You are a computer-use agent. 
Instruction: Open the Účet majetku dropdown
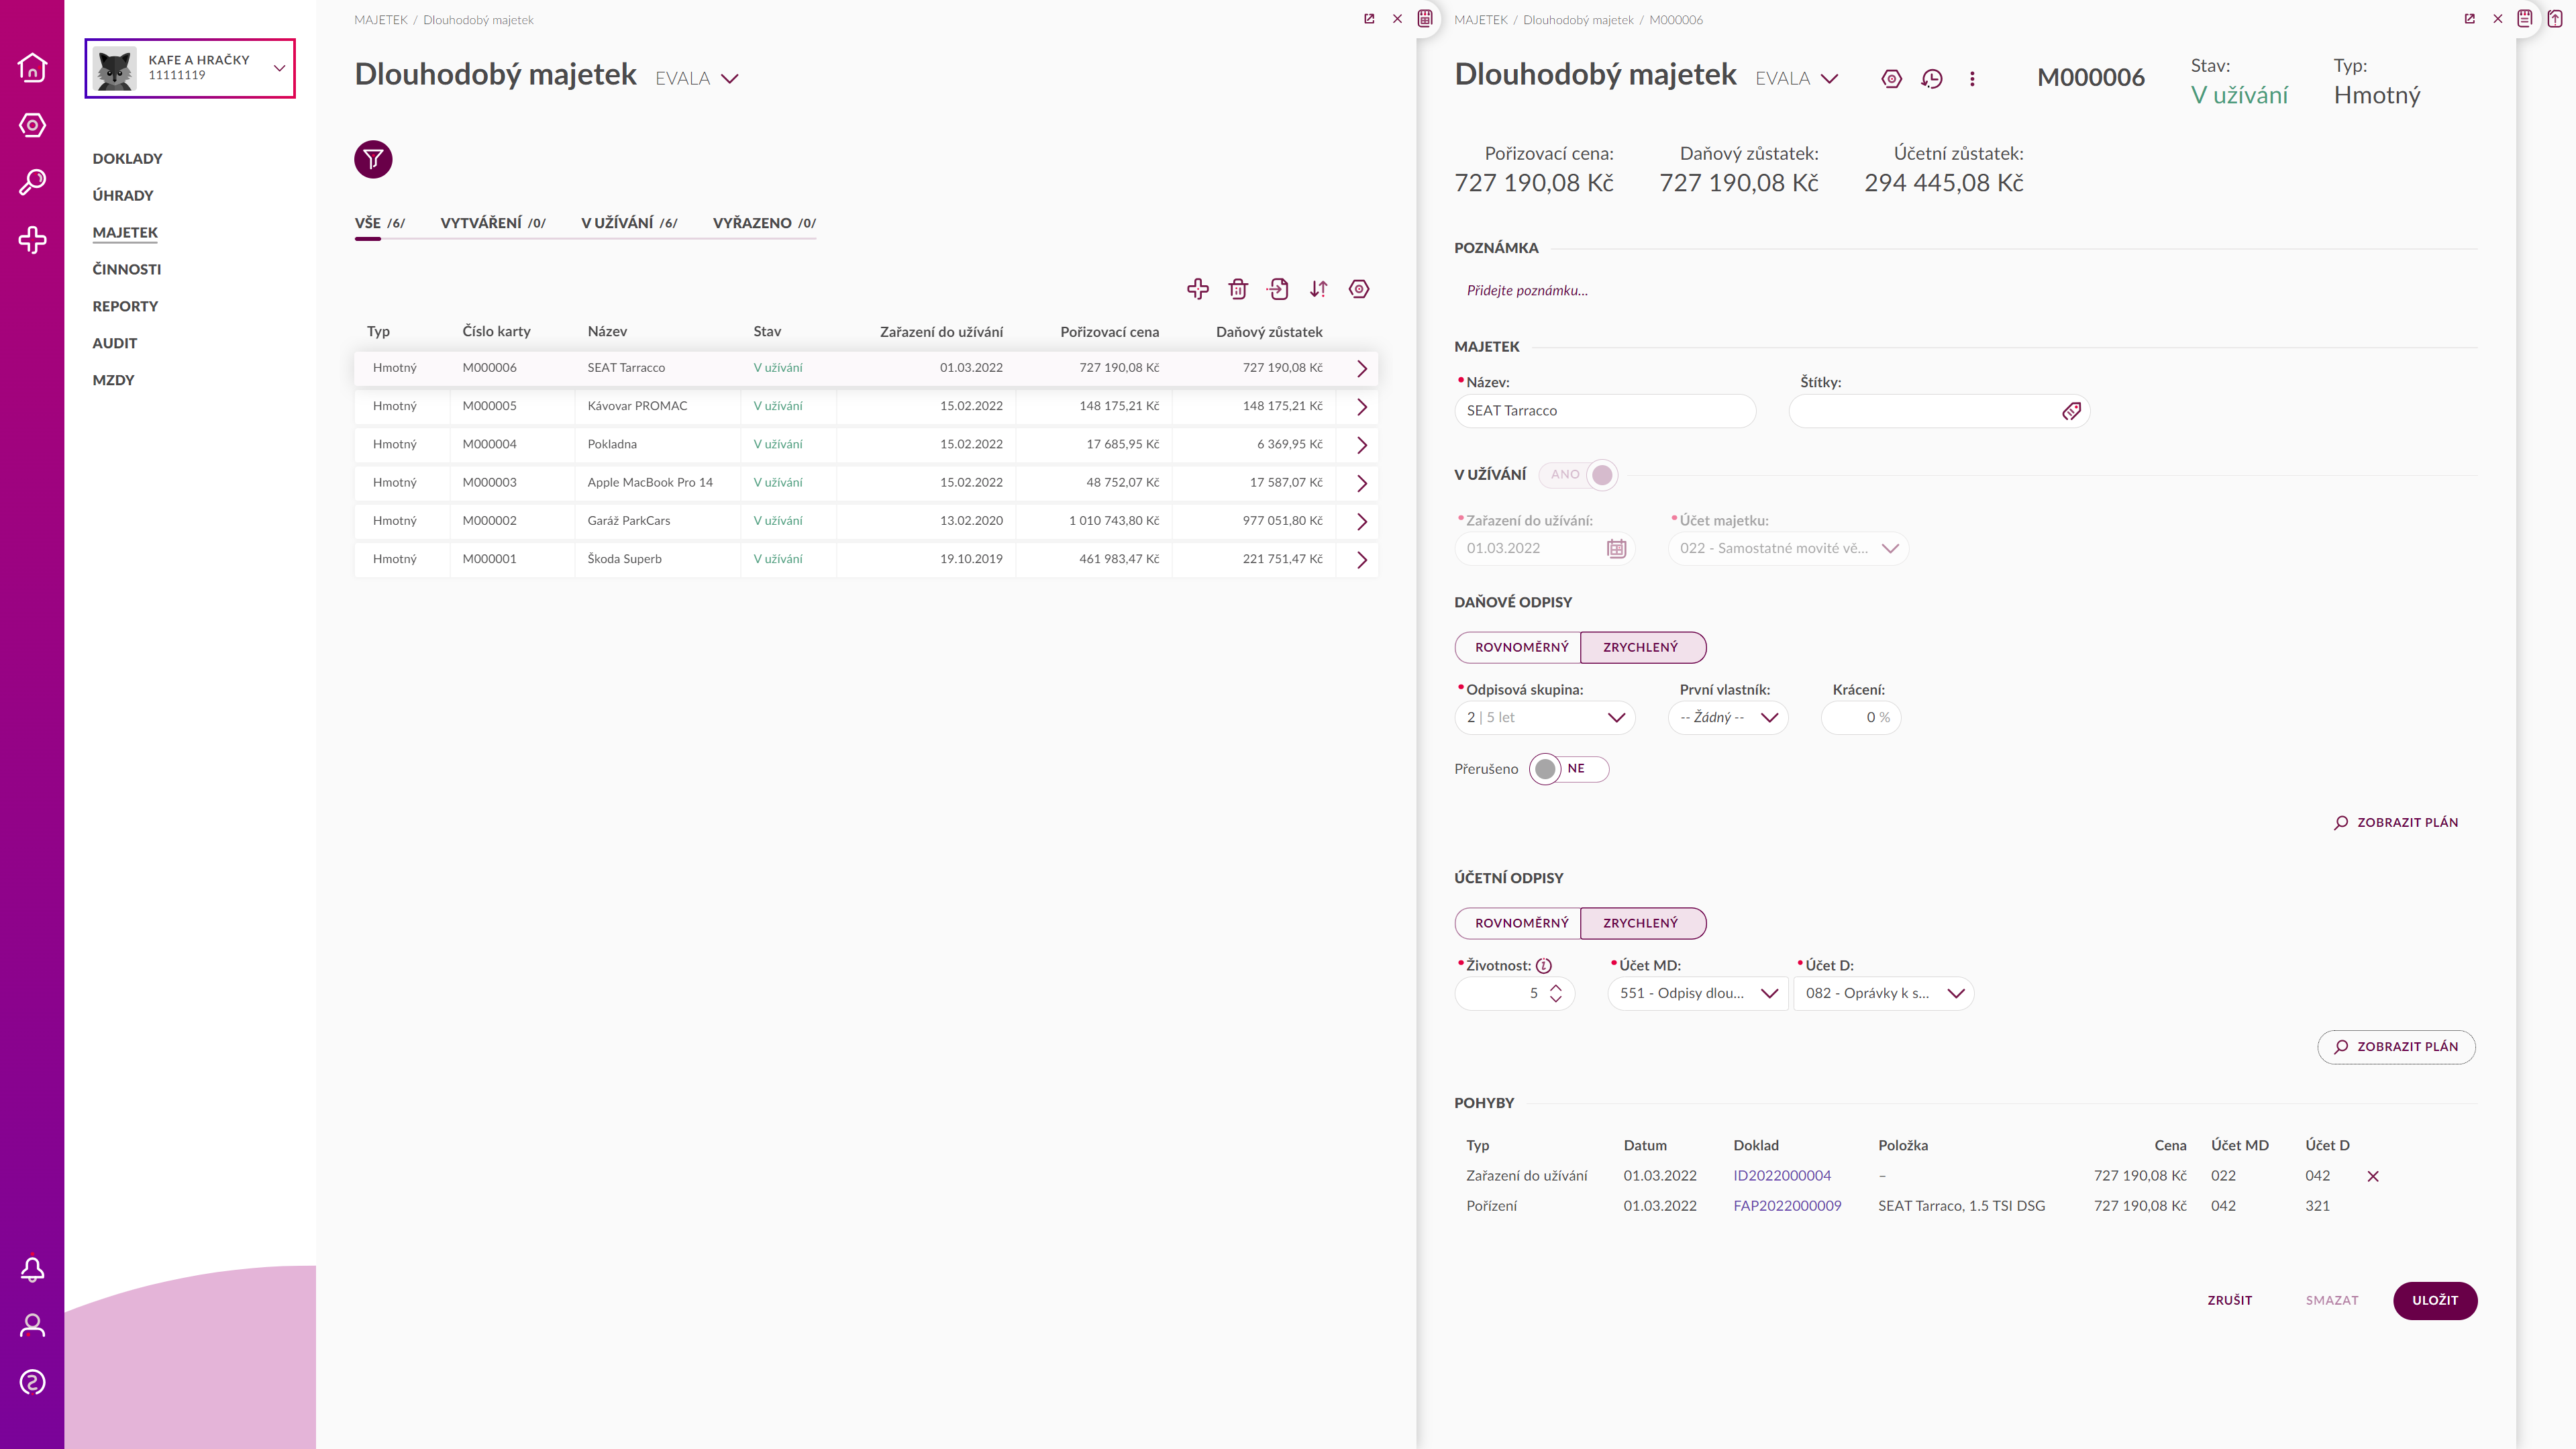(1788, 548)
